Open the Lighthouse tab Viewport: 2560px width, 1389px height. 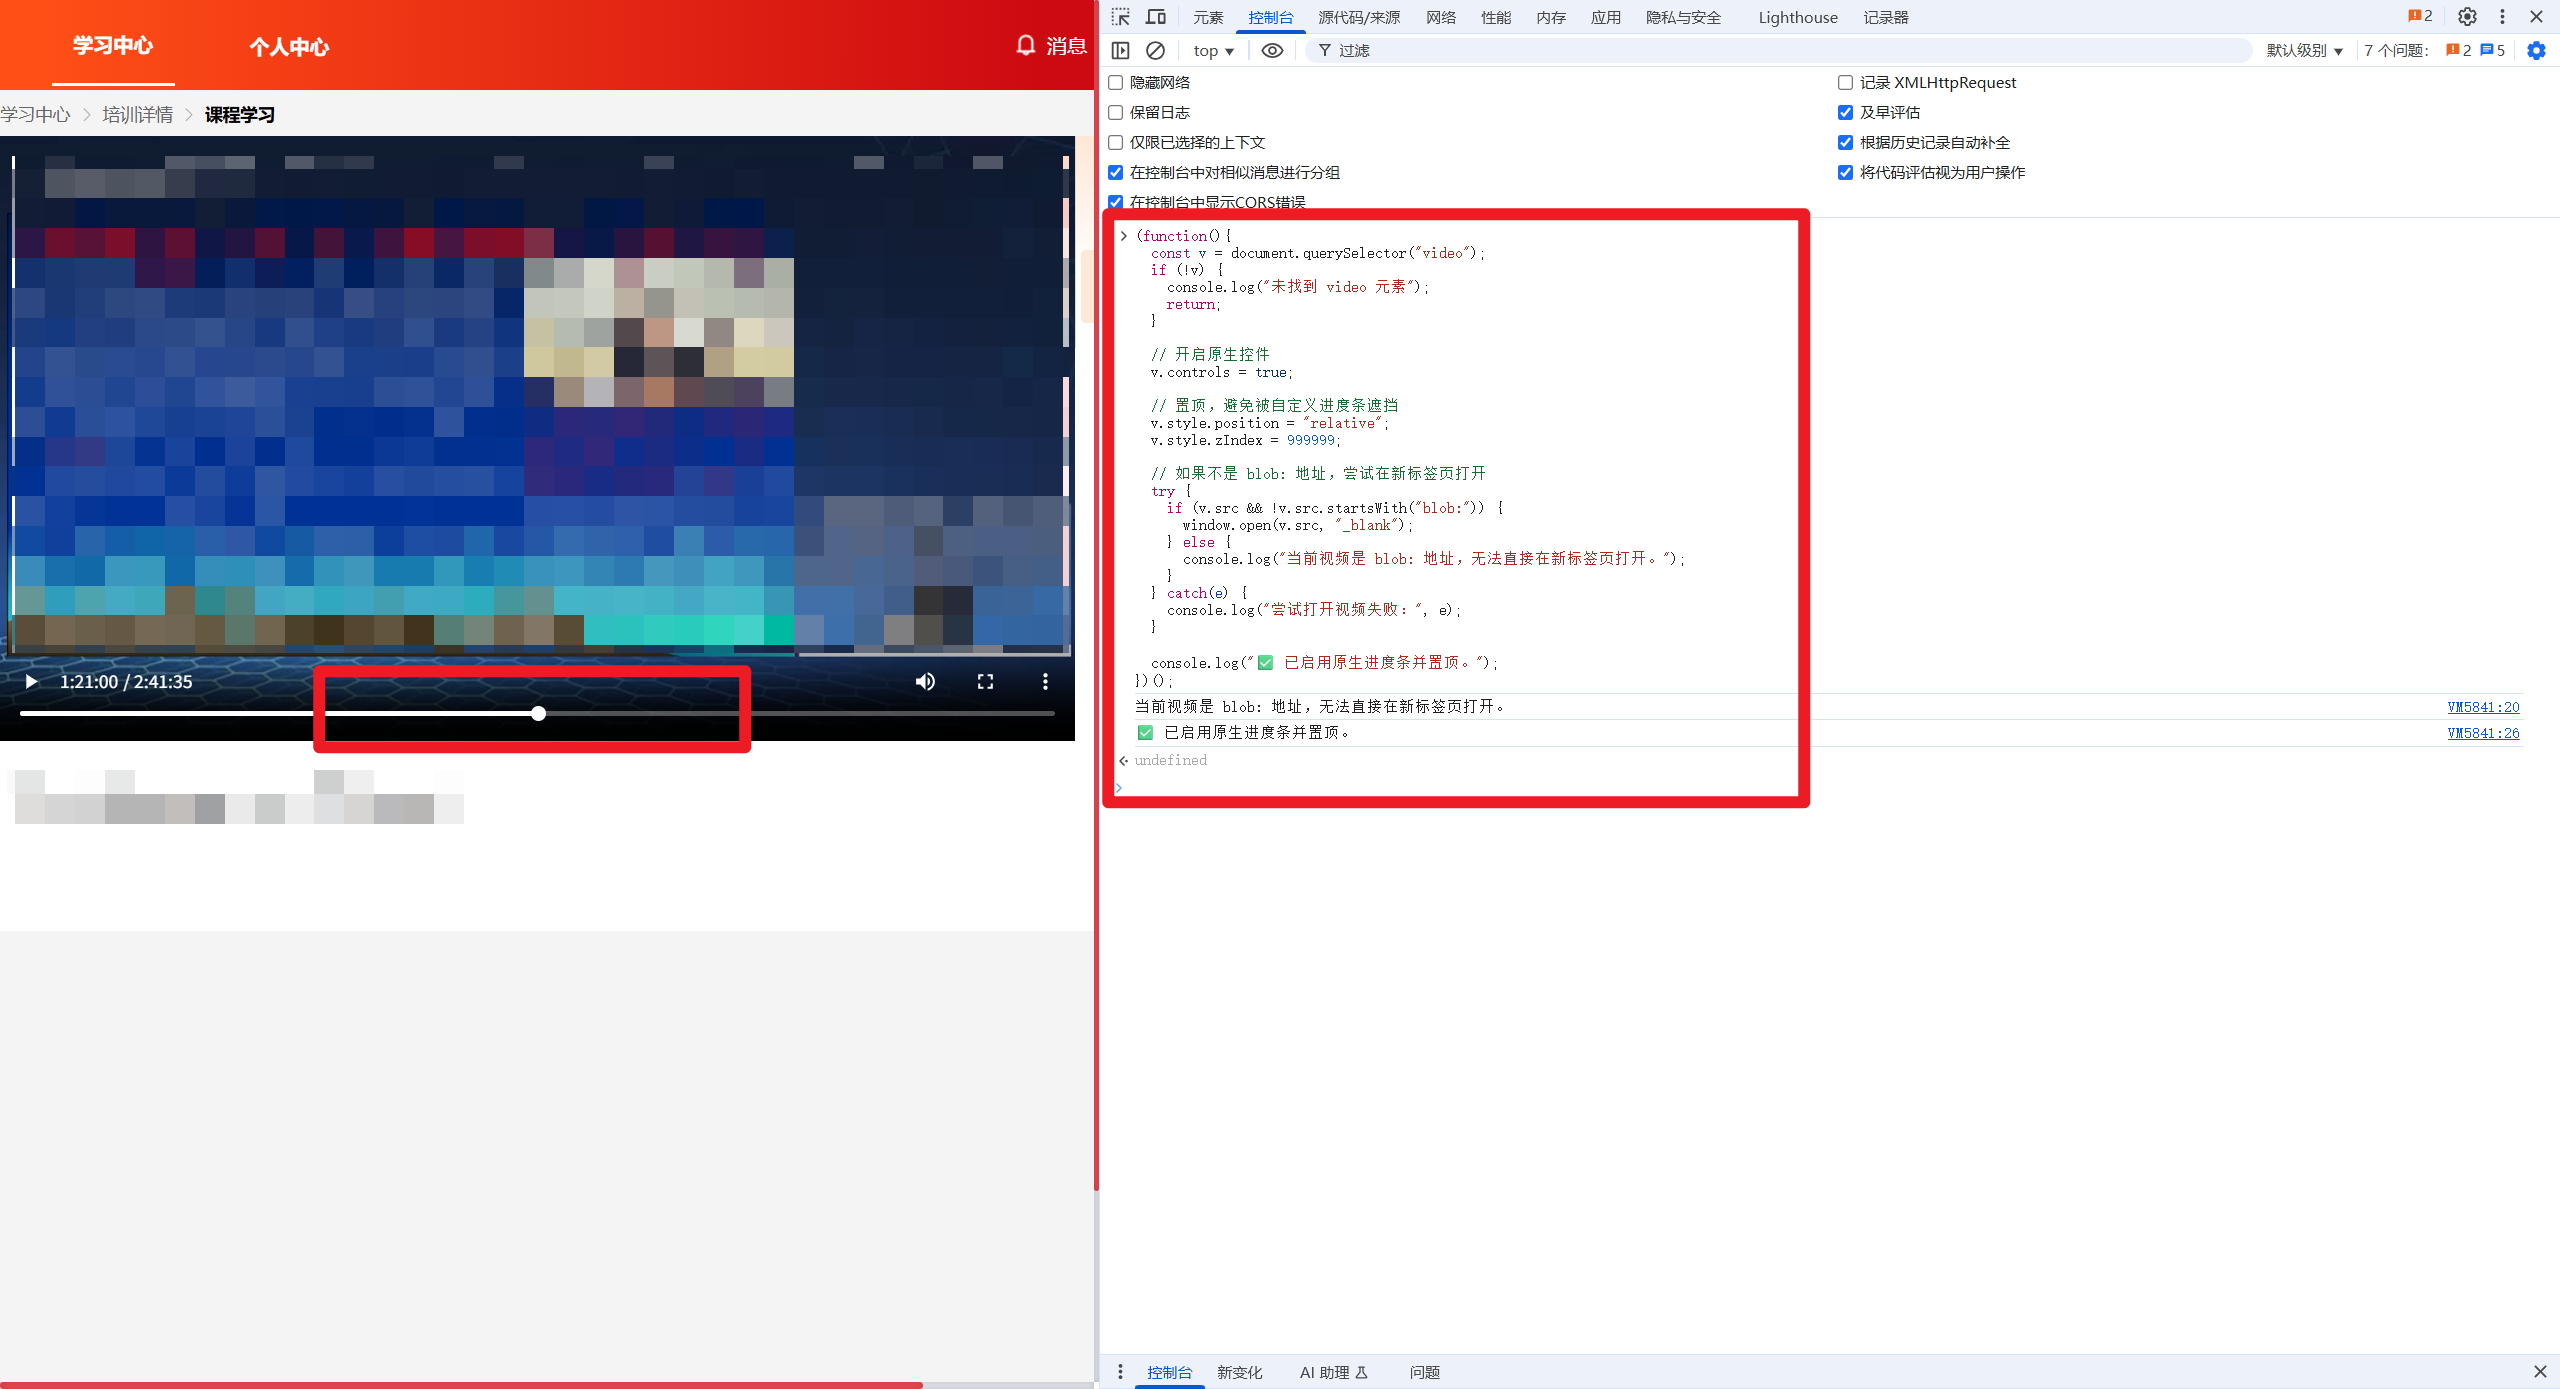pyautogui.click(x=1797, y=17)
